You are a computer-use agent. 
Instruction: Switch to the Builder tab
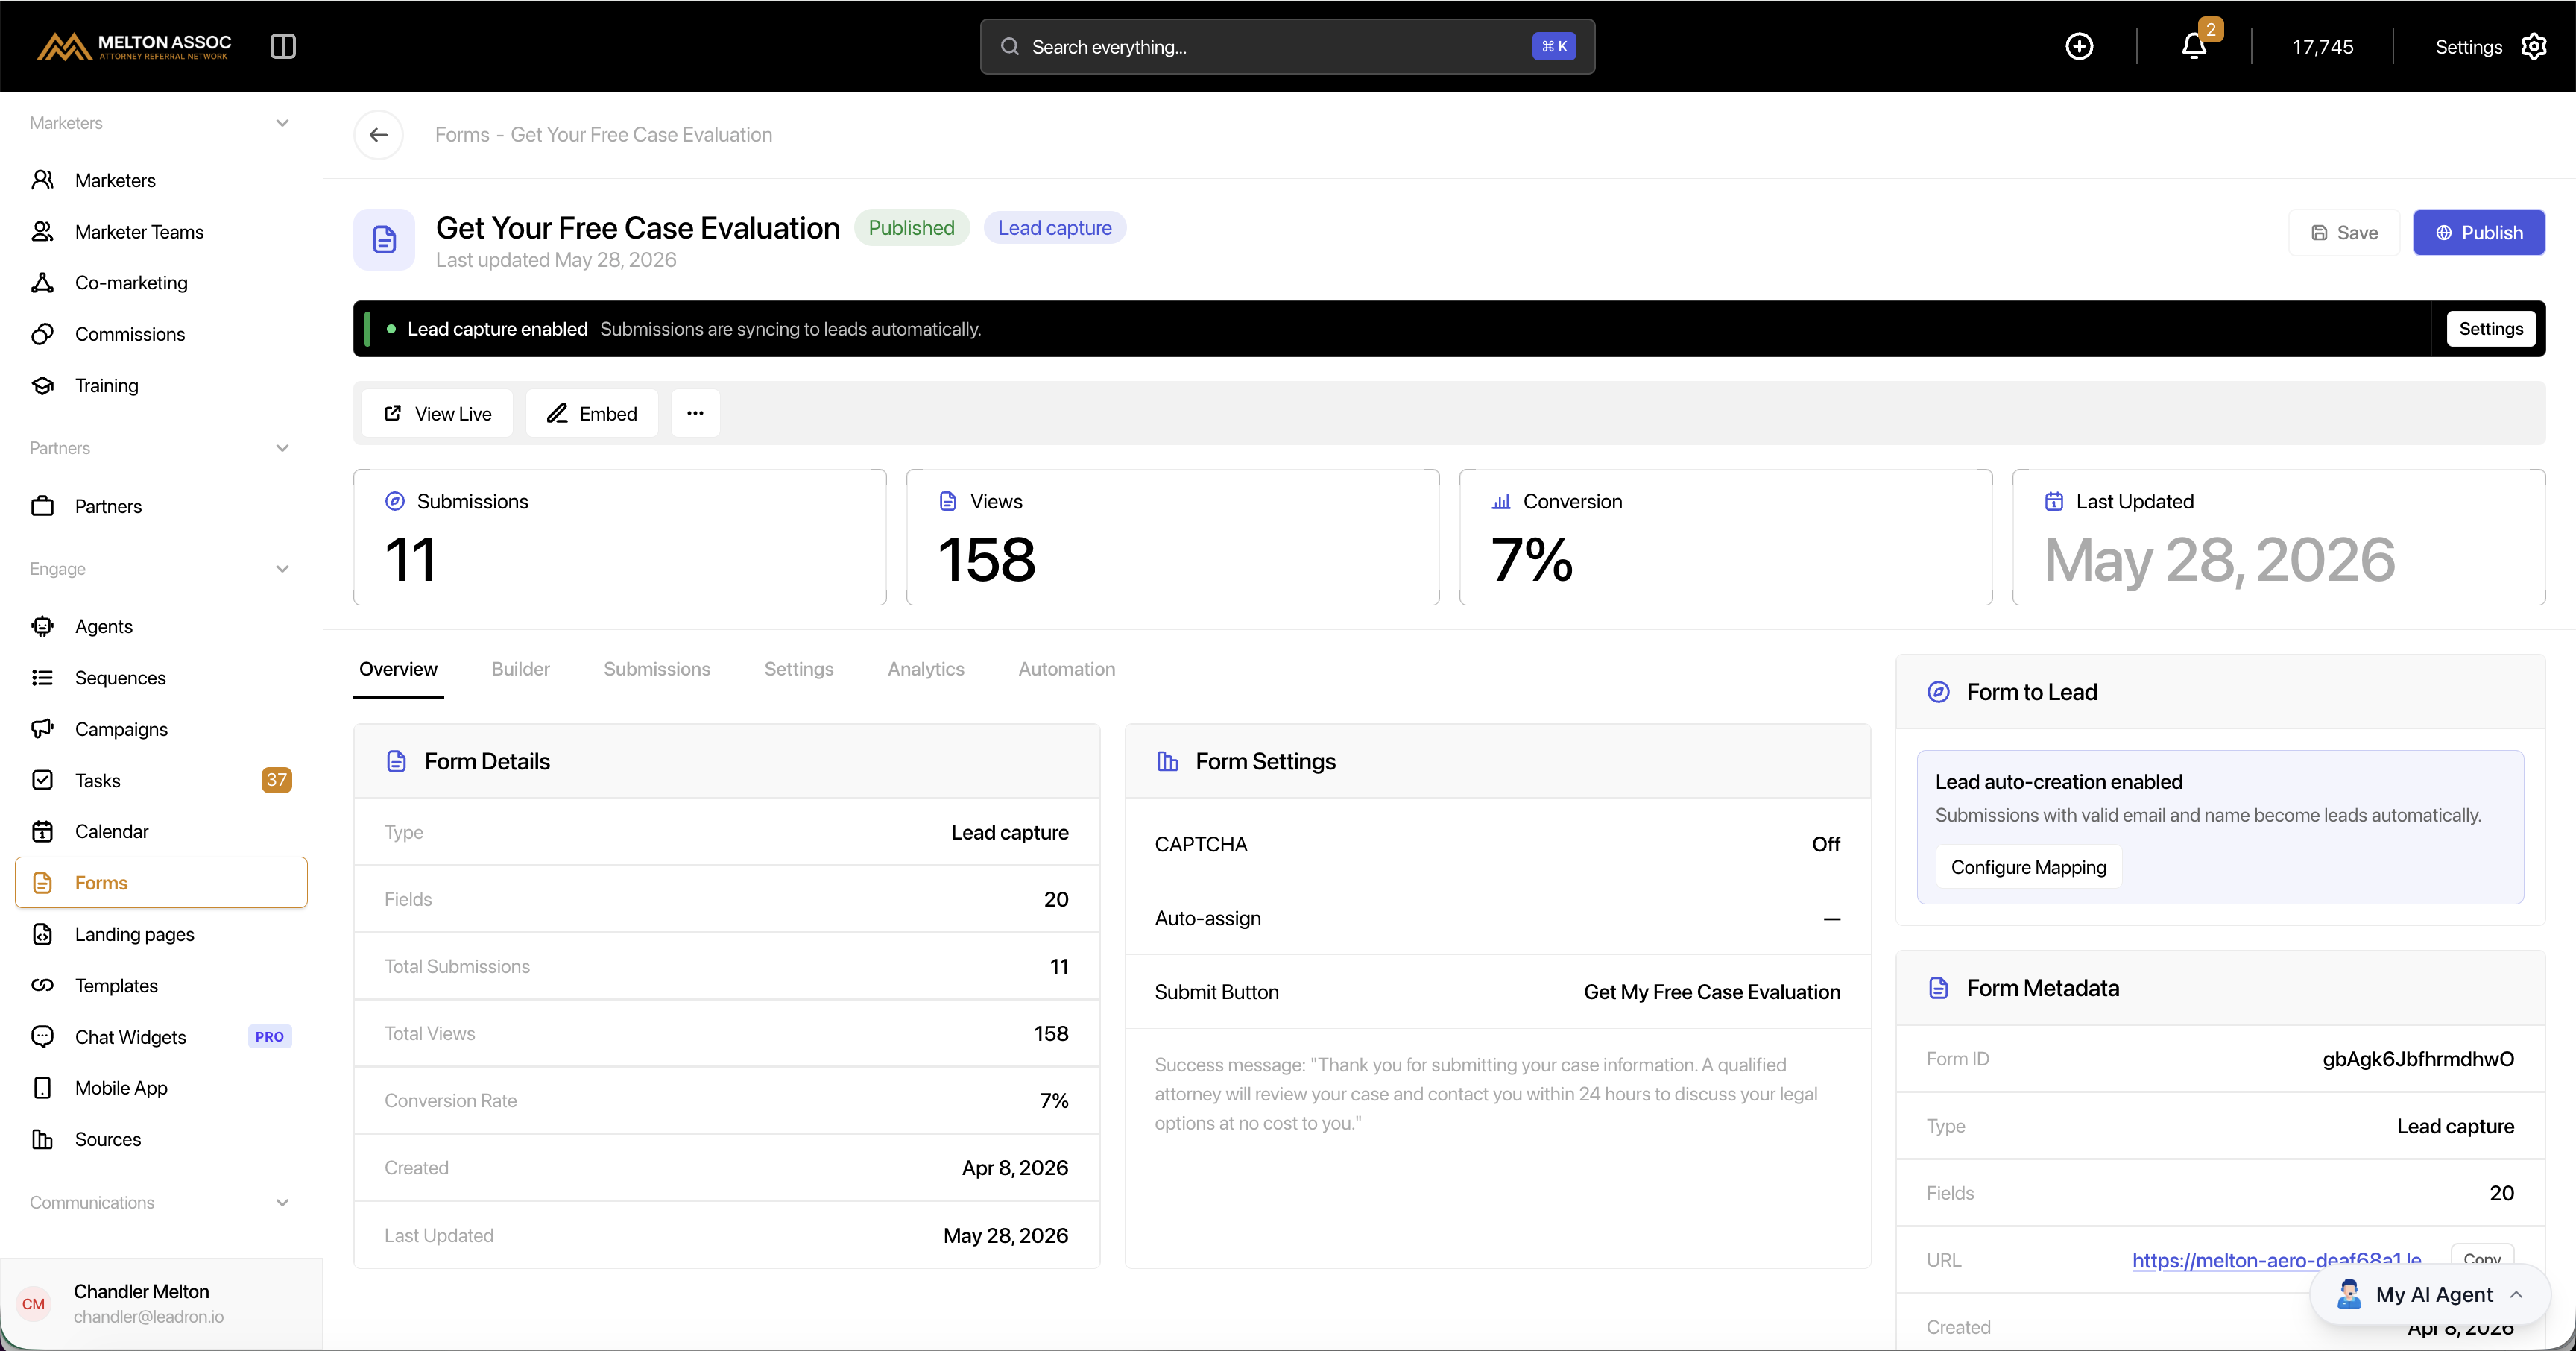[520, 669]
